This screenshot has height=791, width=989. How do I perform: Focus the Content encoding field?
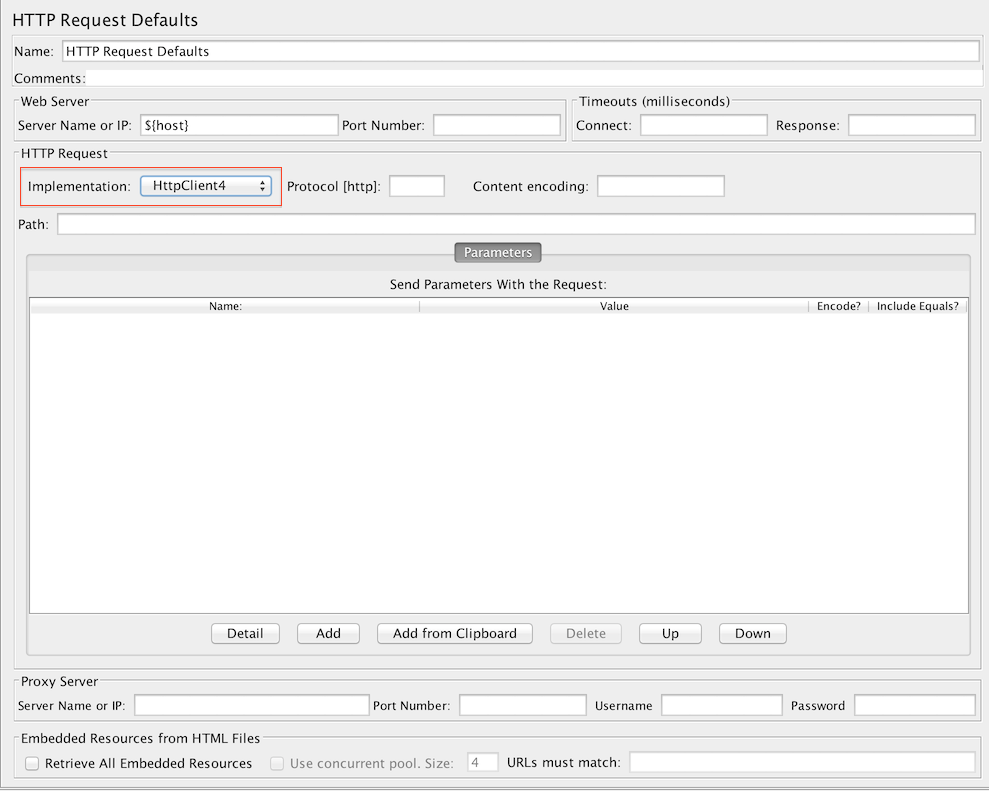(x=660, y=186)
